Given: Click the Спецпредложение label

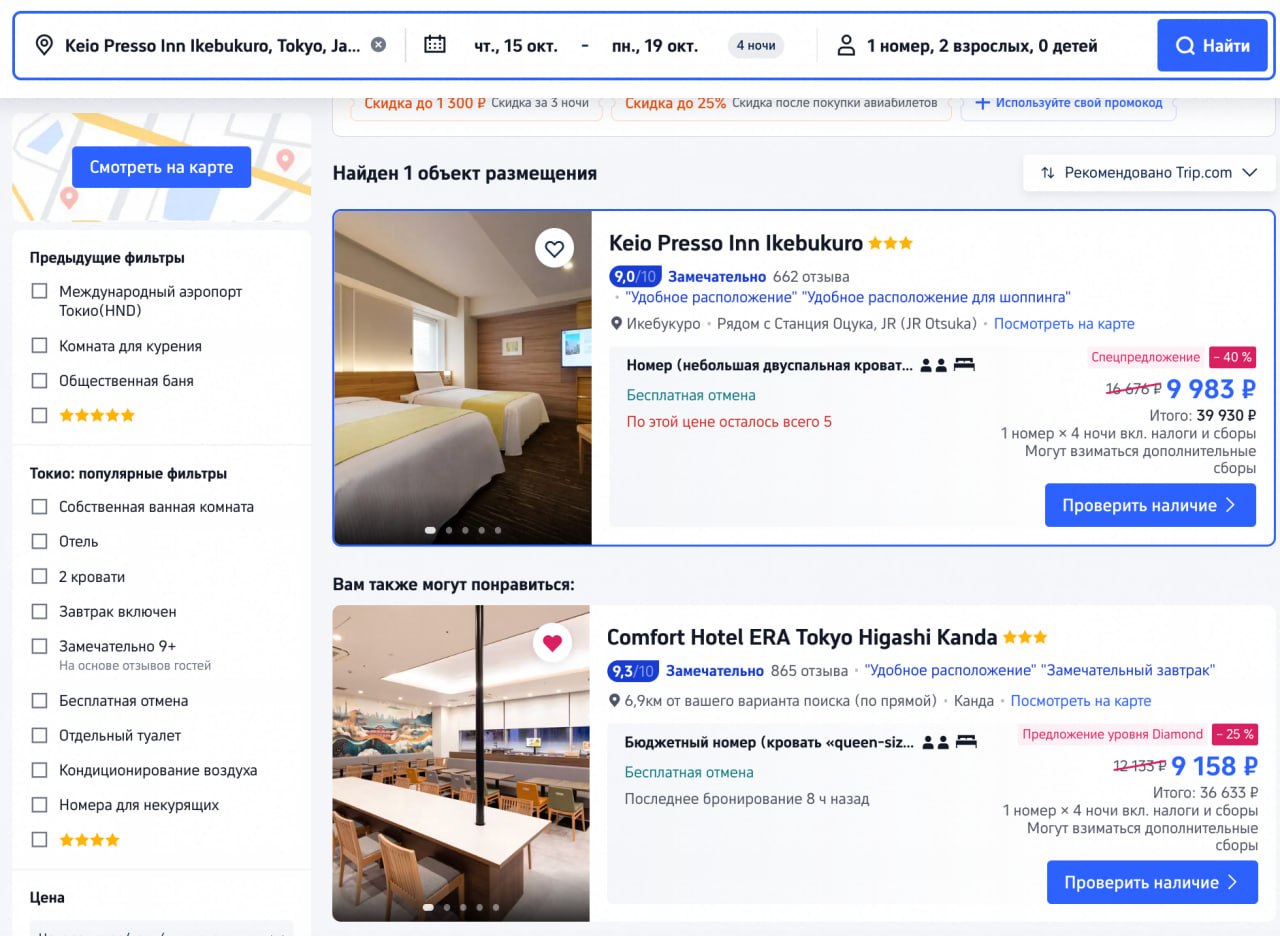Looking at the screenshot, I should [x=1146, y=357].
